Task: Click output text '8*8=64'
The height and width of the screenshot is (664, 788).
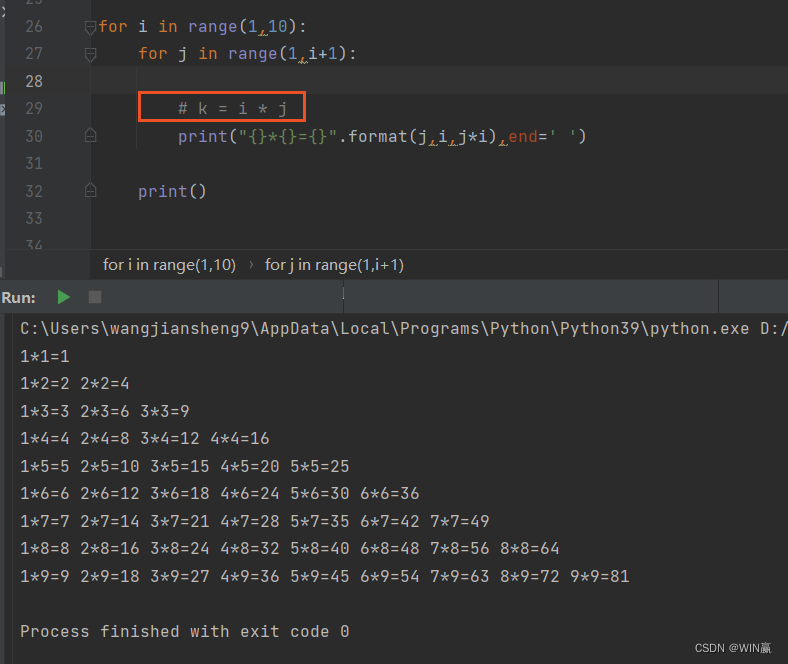Action: click(x=530, y=548)
